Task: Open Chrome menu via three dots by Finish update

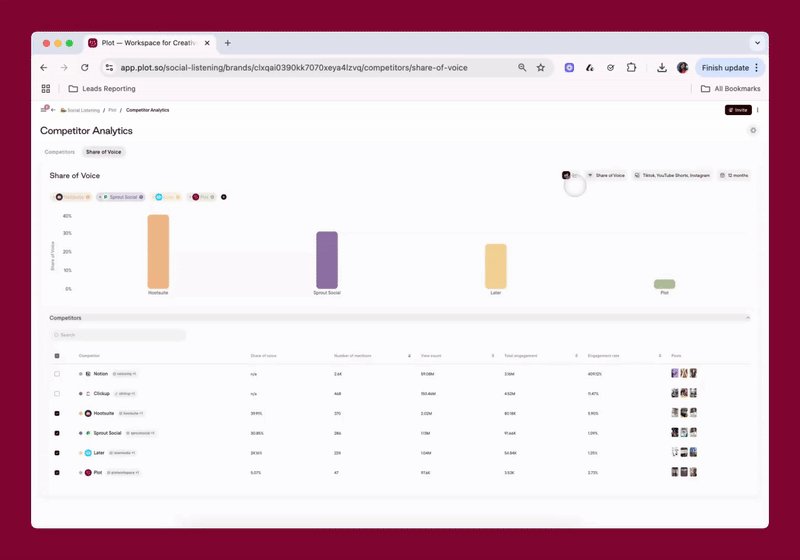Action: point(757,67)
